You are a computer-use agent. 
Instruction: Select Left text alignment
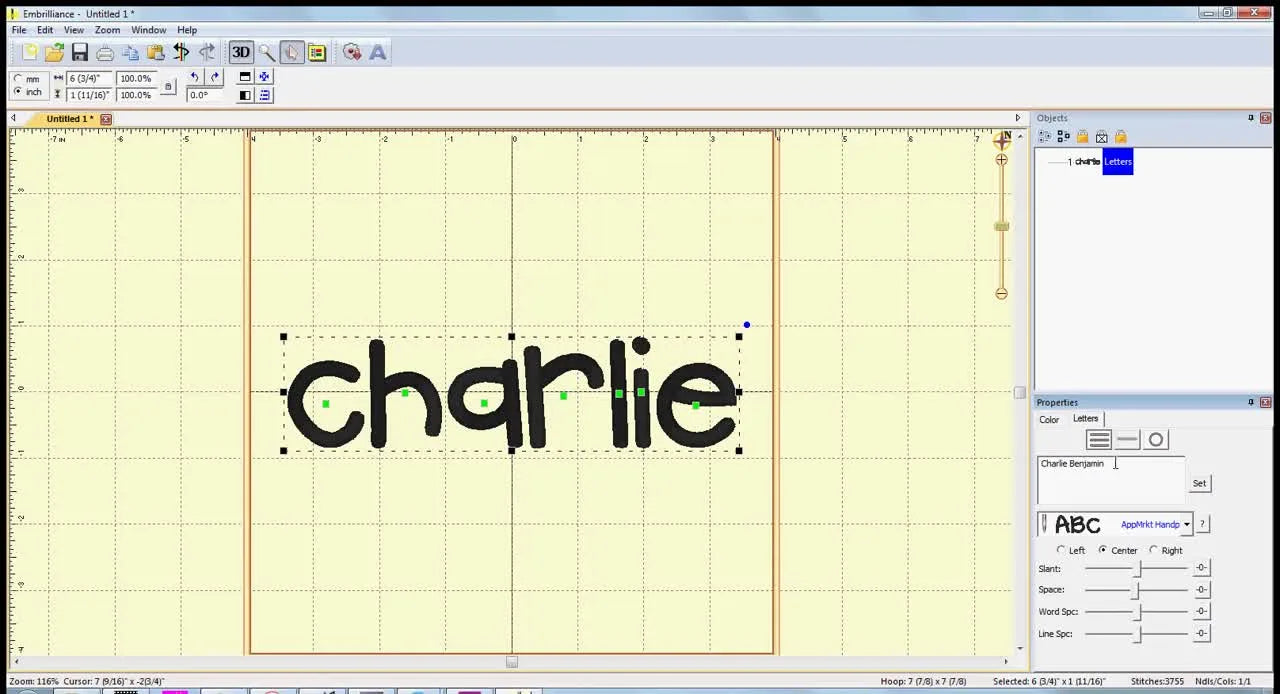pyautogui.click(x=1061, y=550)
